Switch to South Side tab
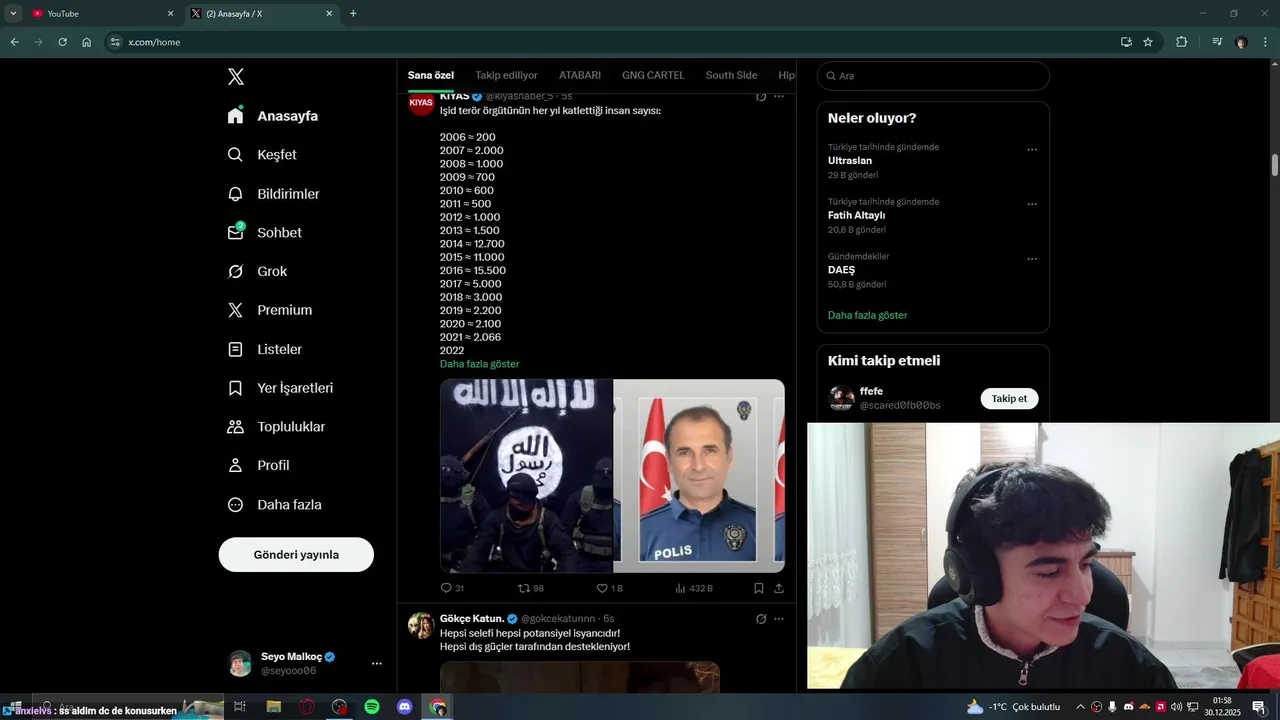1280x720 pixels. (x=731, y=75)
